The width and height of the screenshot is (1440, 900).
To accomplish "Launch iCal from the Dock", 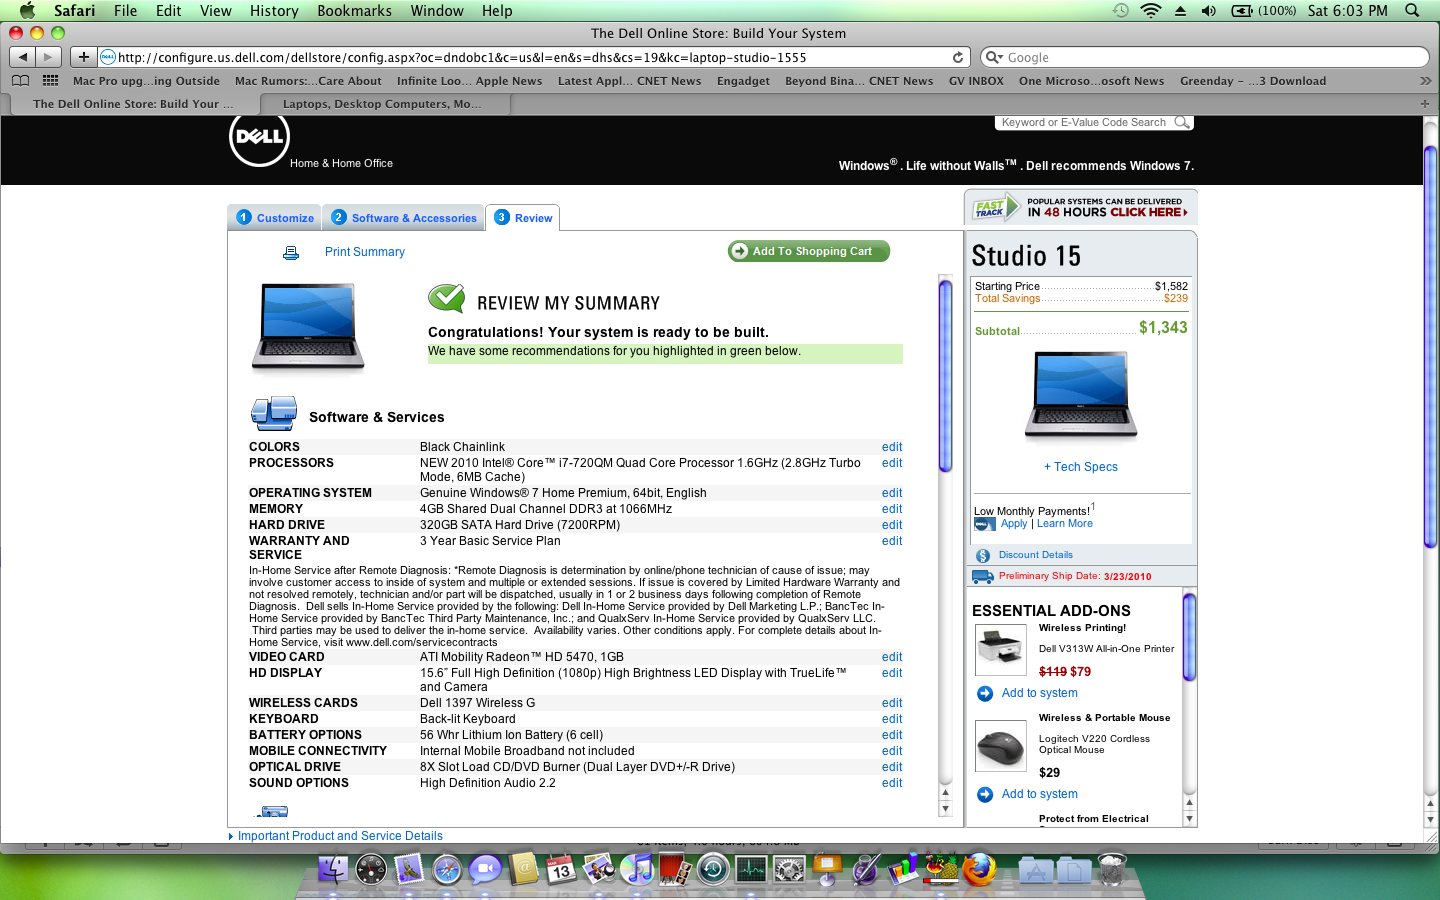I will coord(561,869).
